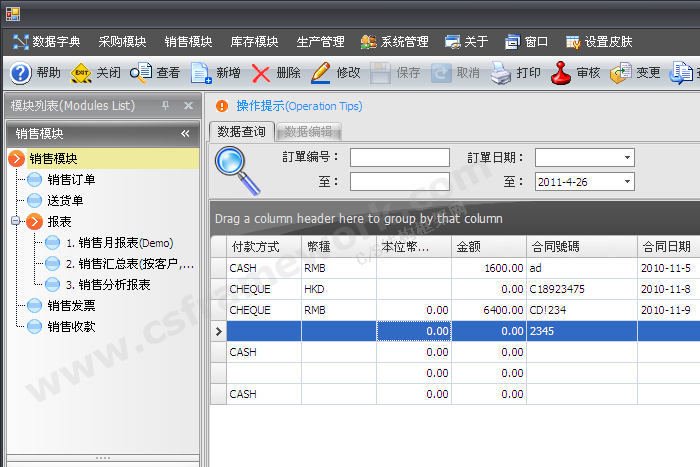700x467 pixels.
Task: Pin the Modules List panel
Action: (166, 105)
